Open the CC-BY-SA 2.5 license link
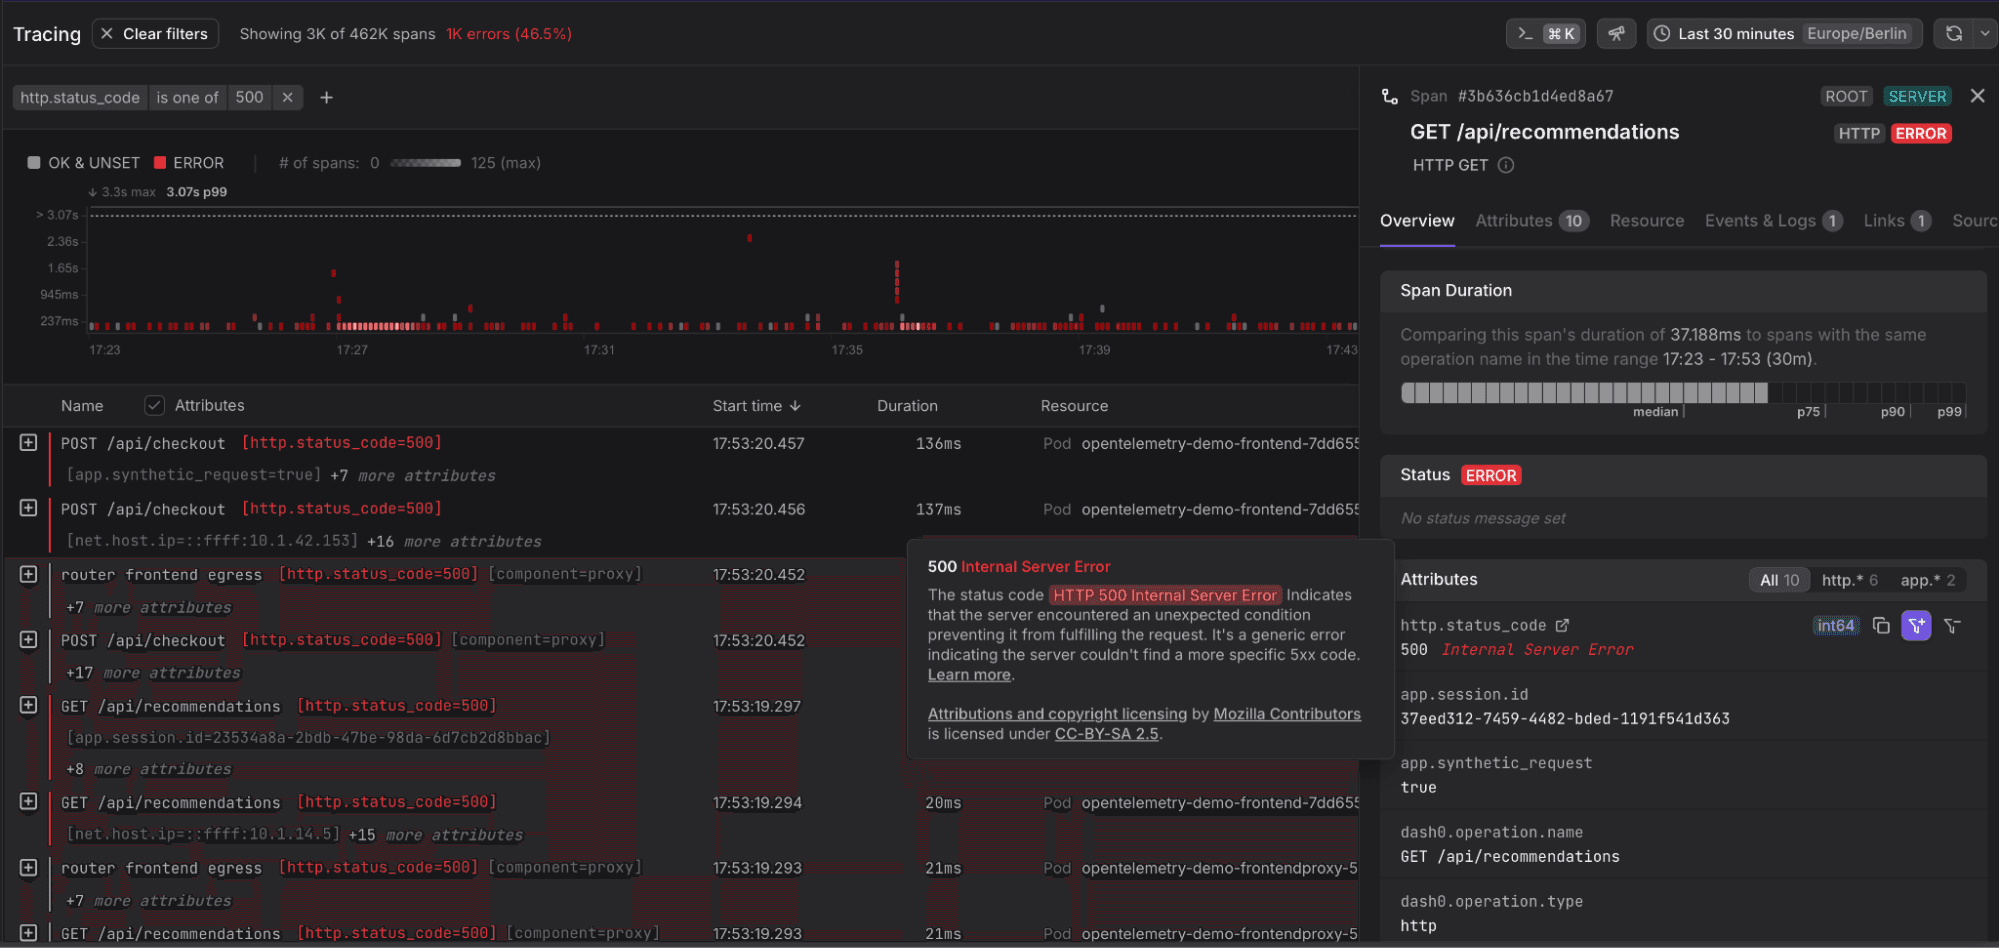The image size is (1999, 948). [x=1106, y=734]
